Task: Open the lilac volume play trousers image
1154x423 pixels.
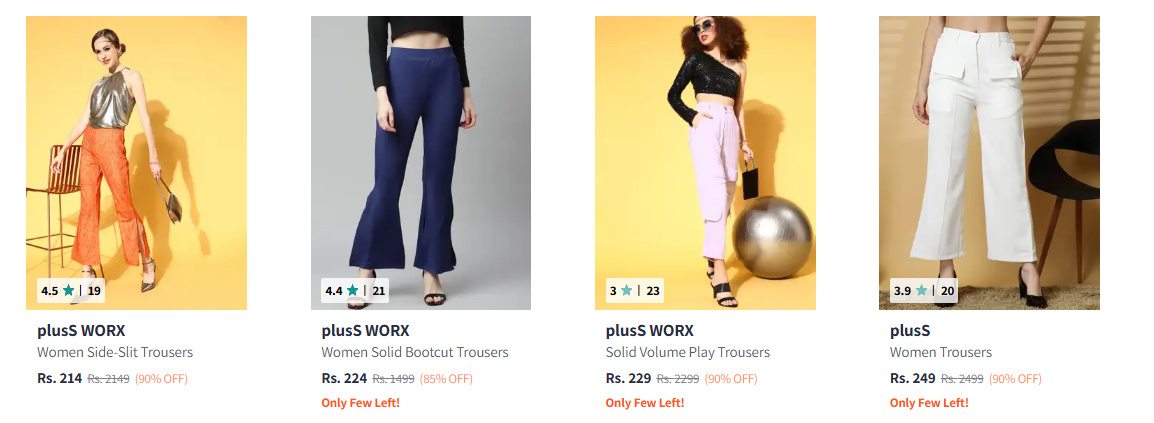Action: (x=705, y=163)
